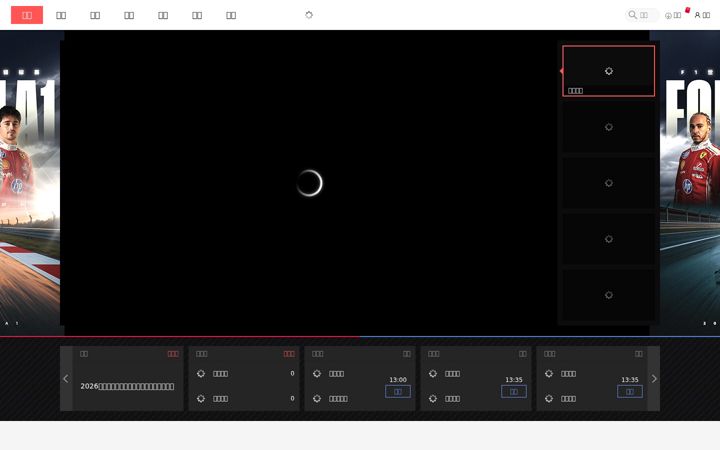This screenshot has height=450, width=720.
Task: Select the third thumbnail in the video playlist
Action: pyautogui.click(x=609, y=183)
